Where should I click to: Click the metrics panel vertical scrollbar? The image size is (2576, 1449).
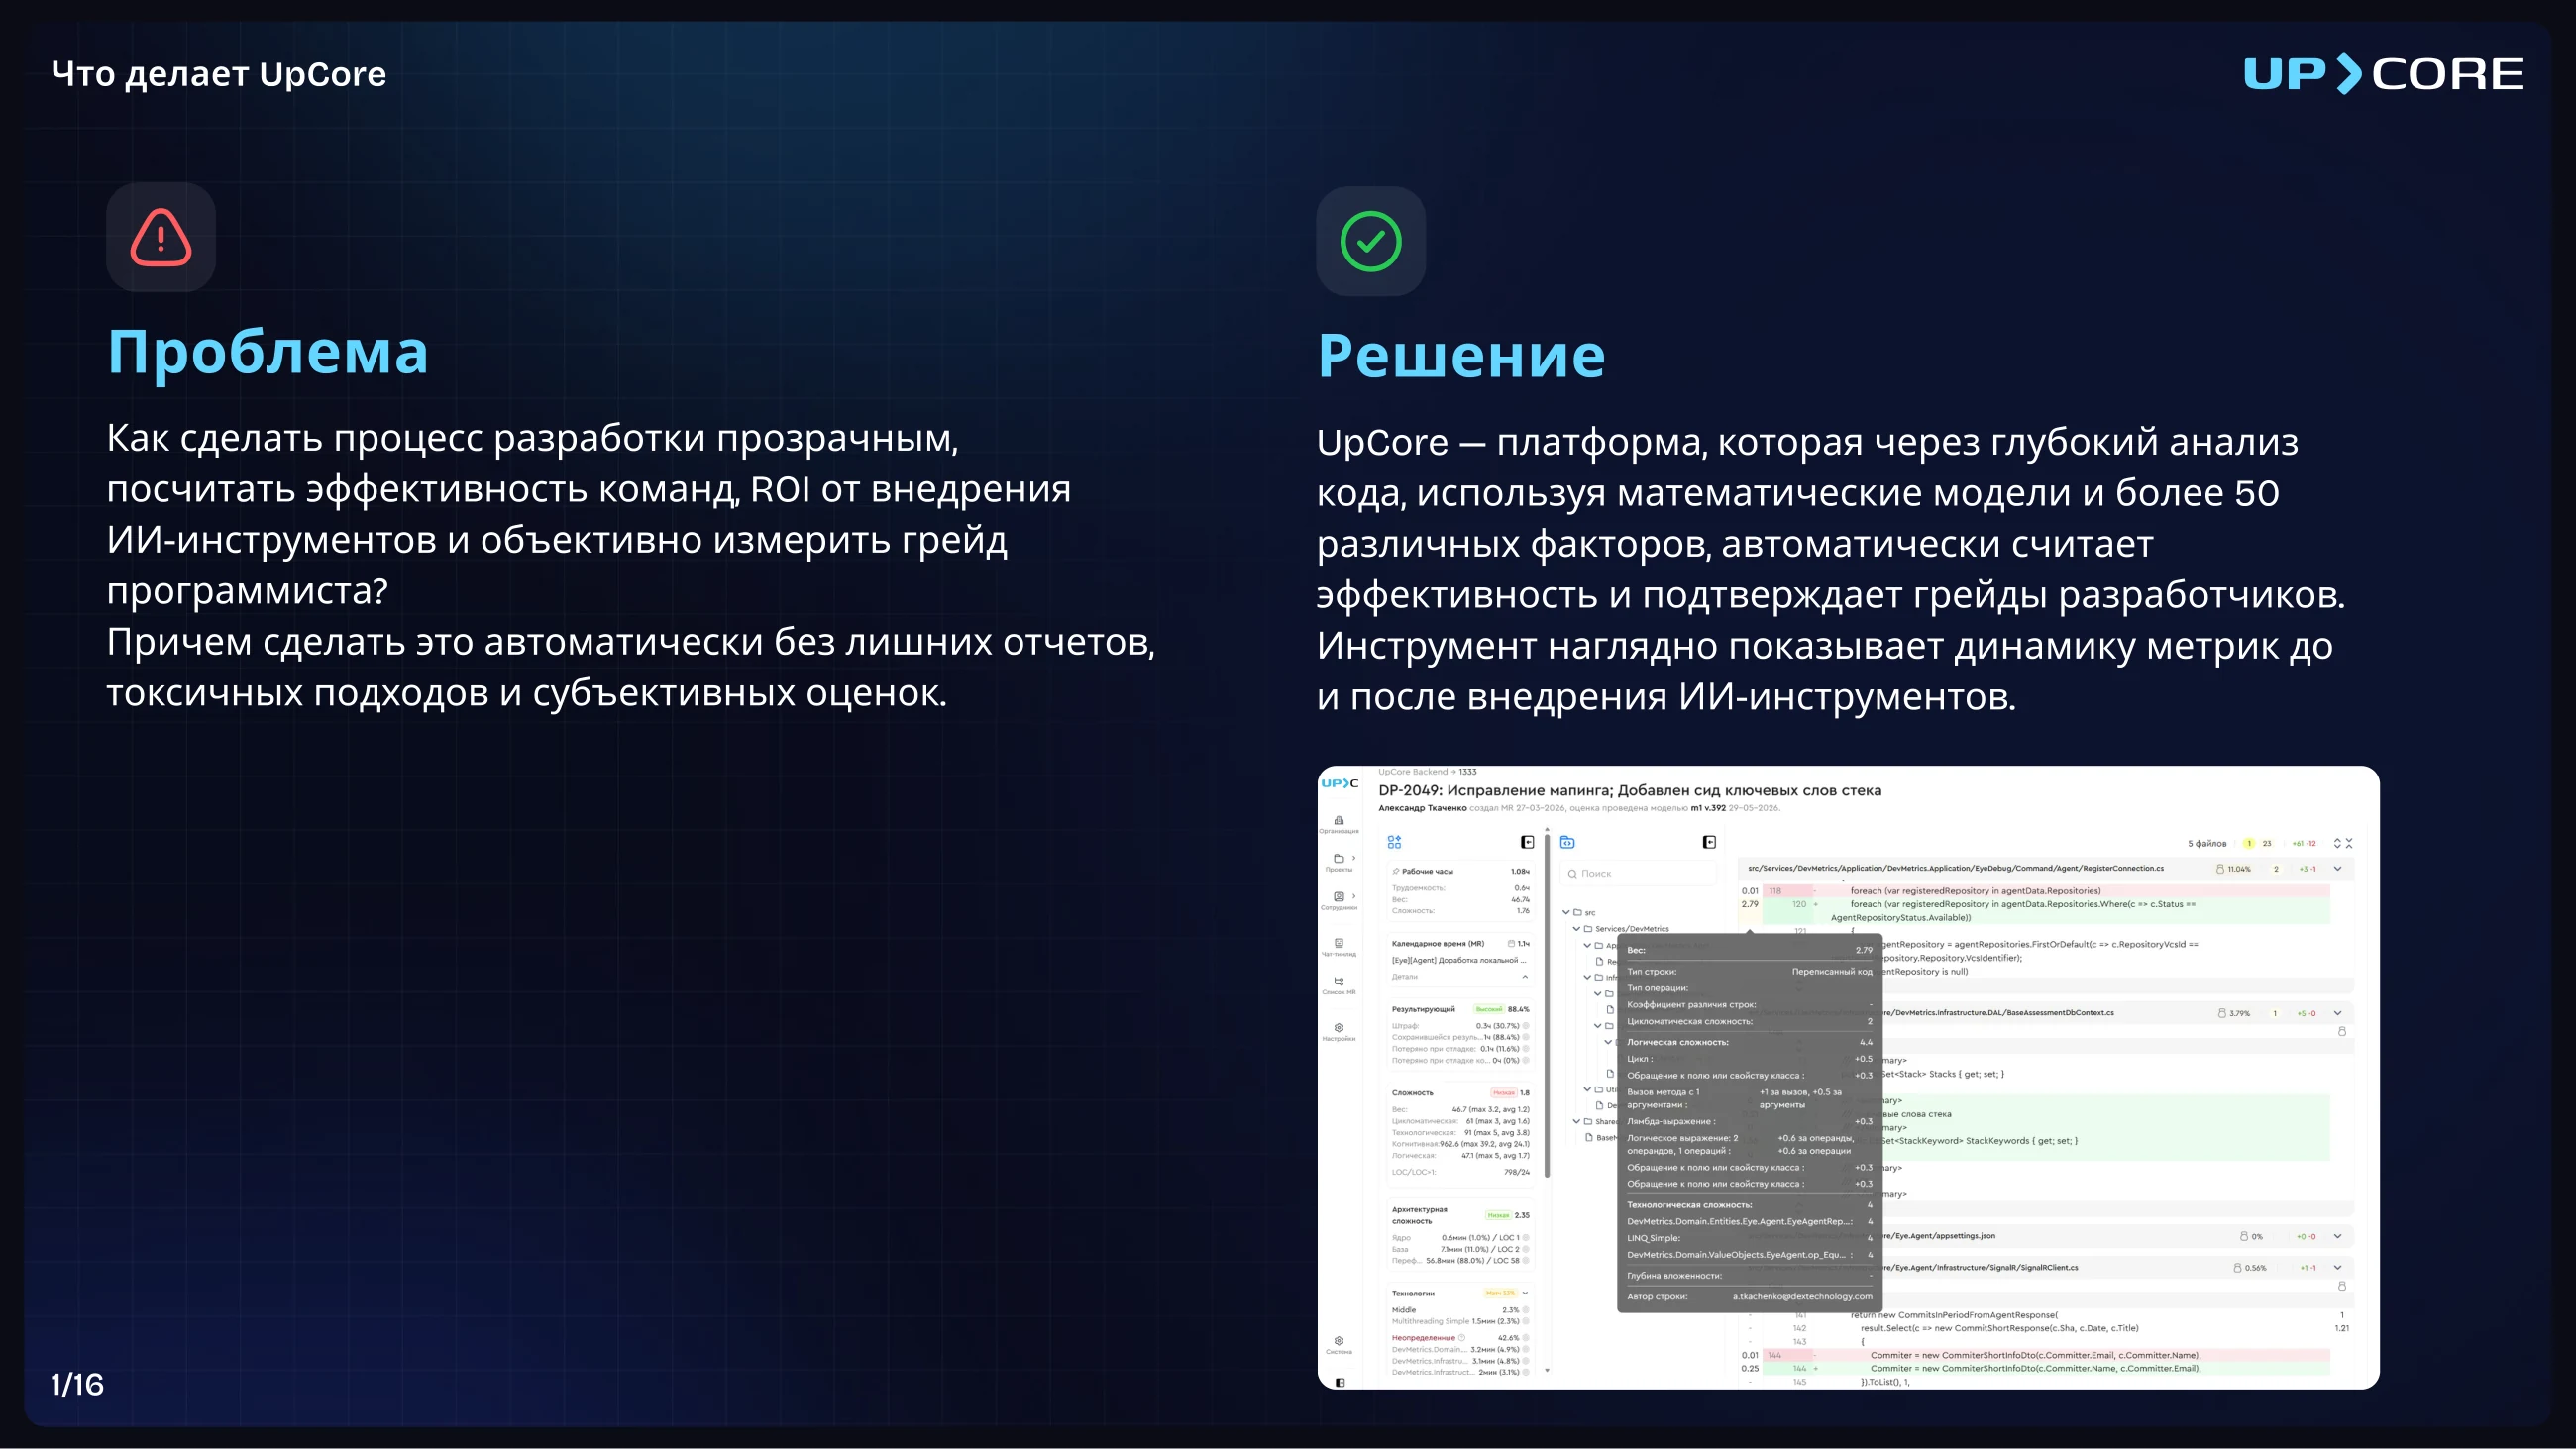coord(1547,1005)
